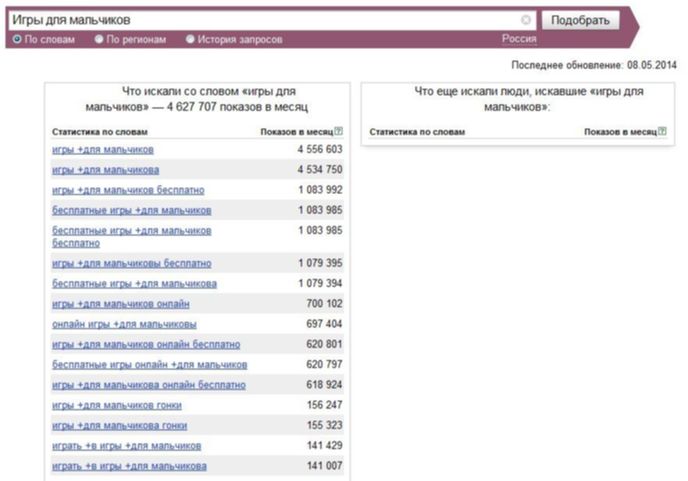Open the Россия region selector

519,39
